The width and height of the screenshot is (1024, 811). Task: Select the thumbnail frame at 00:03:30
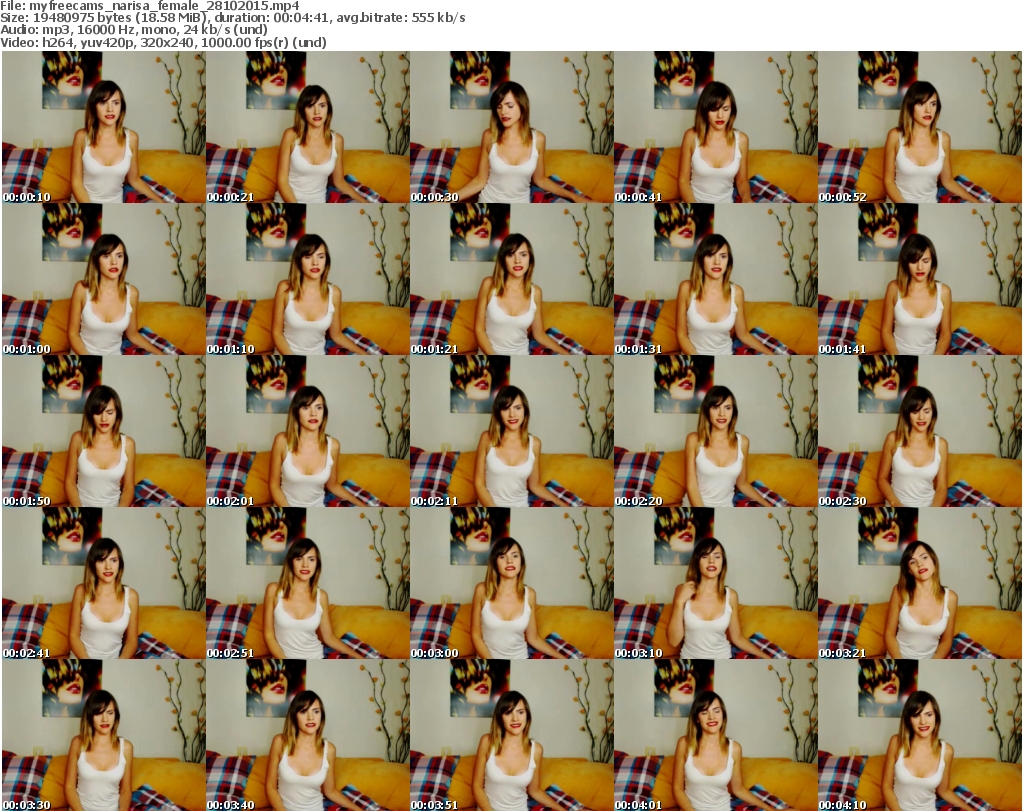pos(104,735)
